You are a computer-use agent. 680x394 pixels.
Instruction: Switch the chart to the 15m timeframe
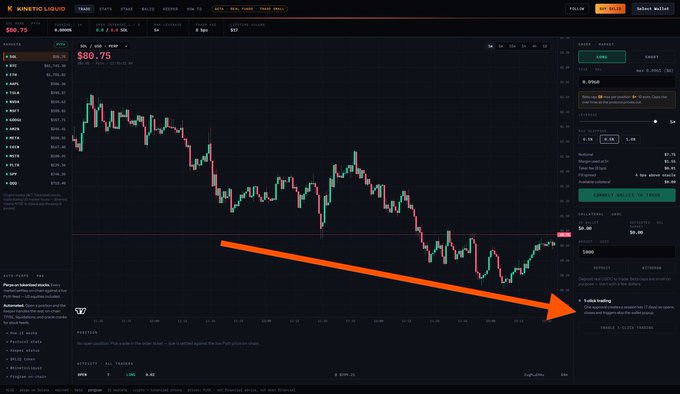coord(512,46)
